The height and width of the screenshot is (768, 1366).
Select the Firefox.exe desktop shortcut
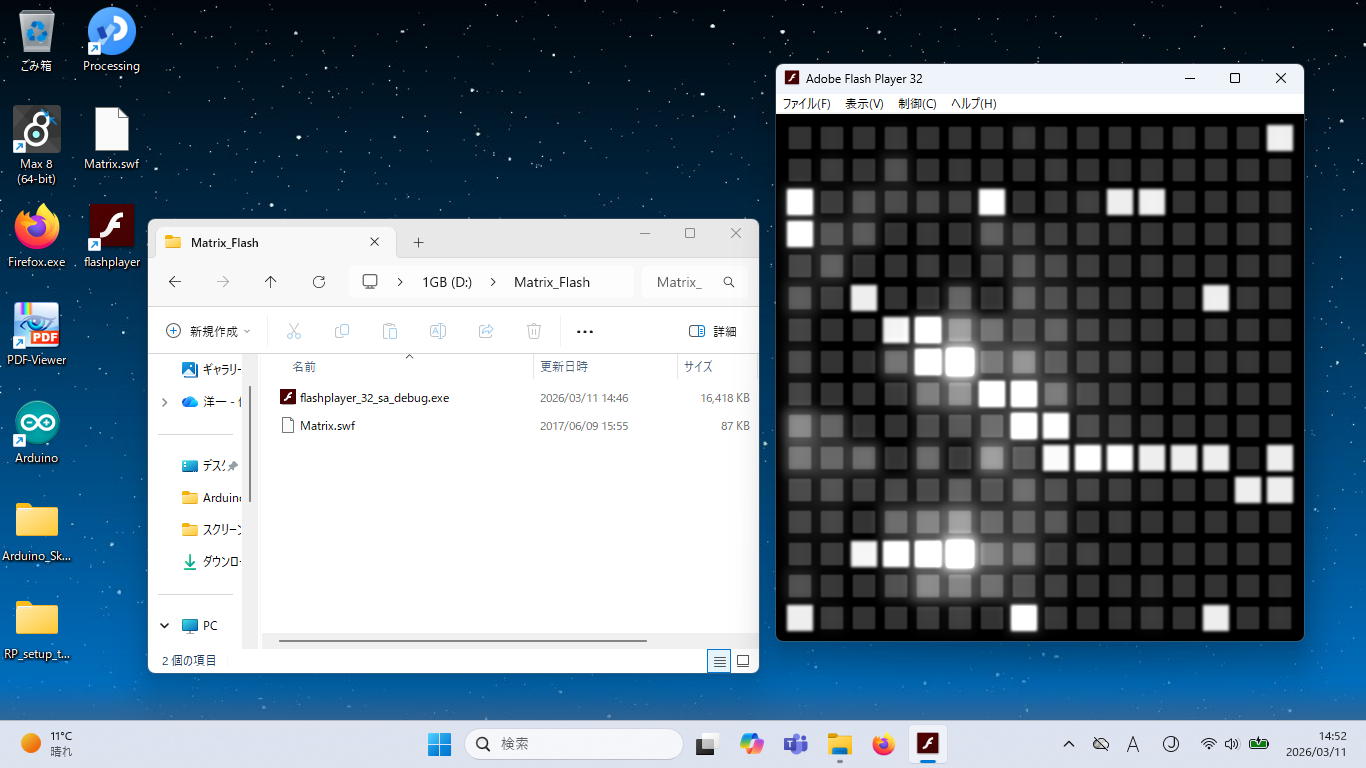point(37,237)
